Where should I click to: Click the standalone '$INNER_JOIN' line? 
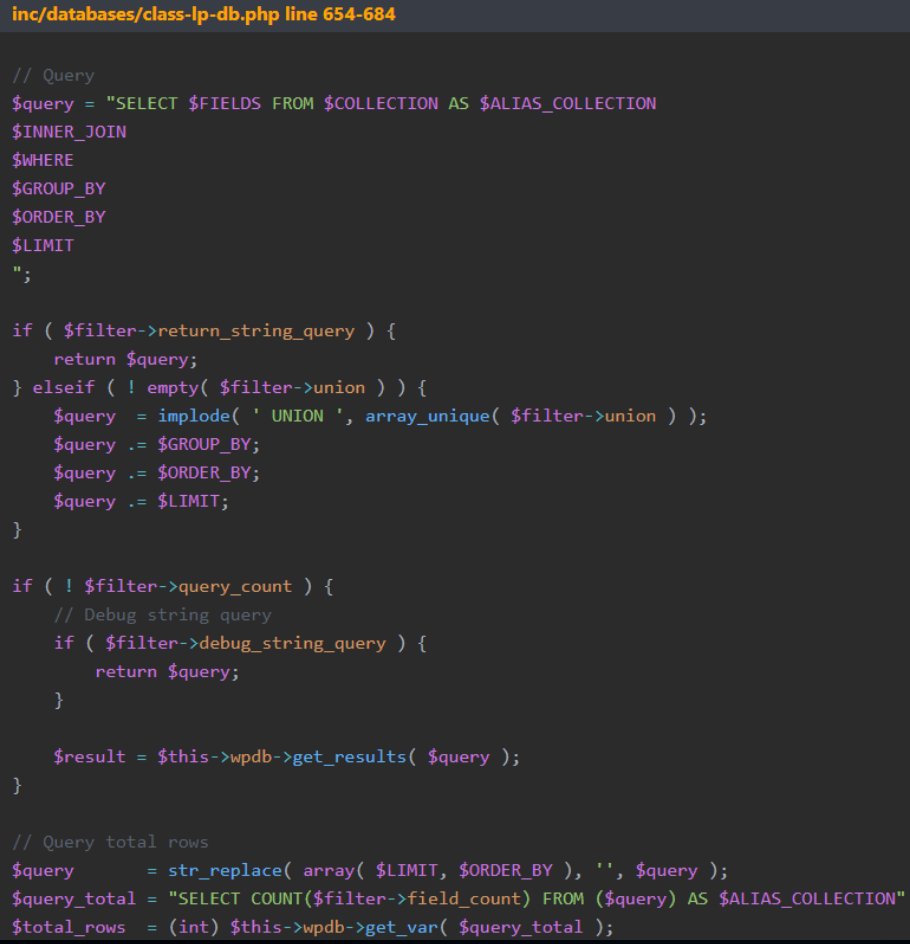[69, 132]
